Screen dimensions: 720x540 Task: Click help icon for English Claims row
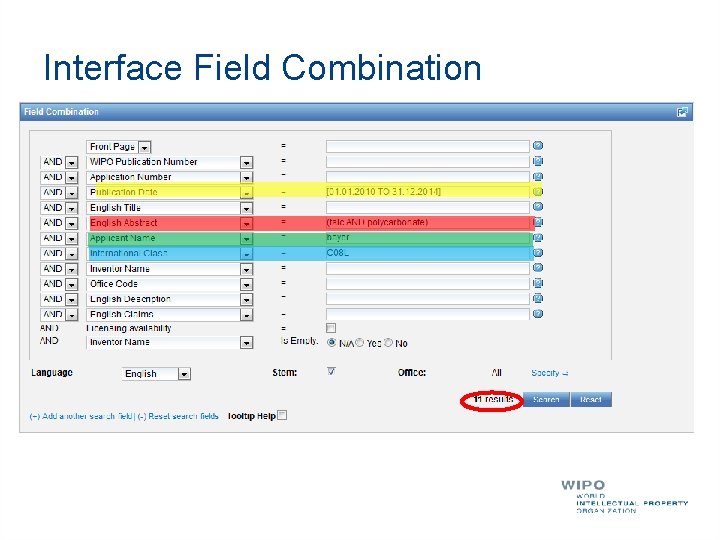[538, 314]
